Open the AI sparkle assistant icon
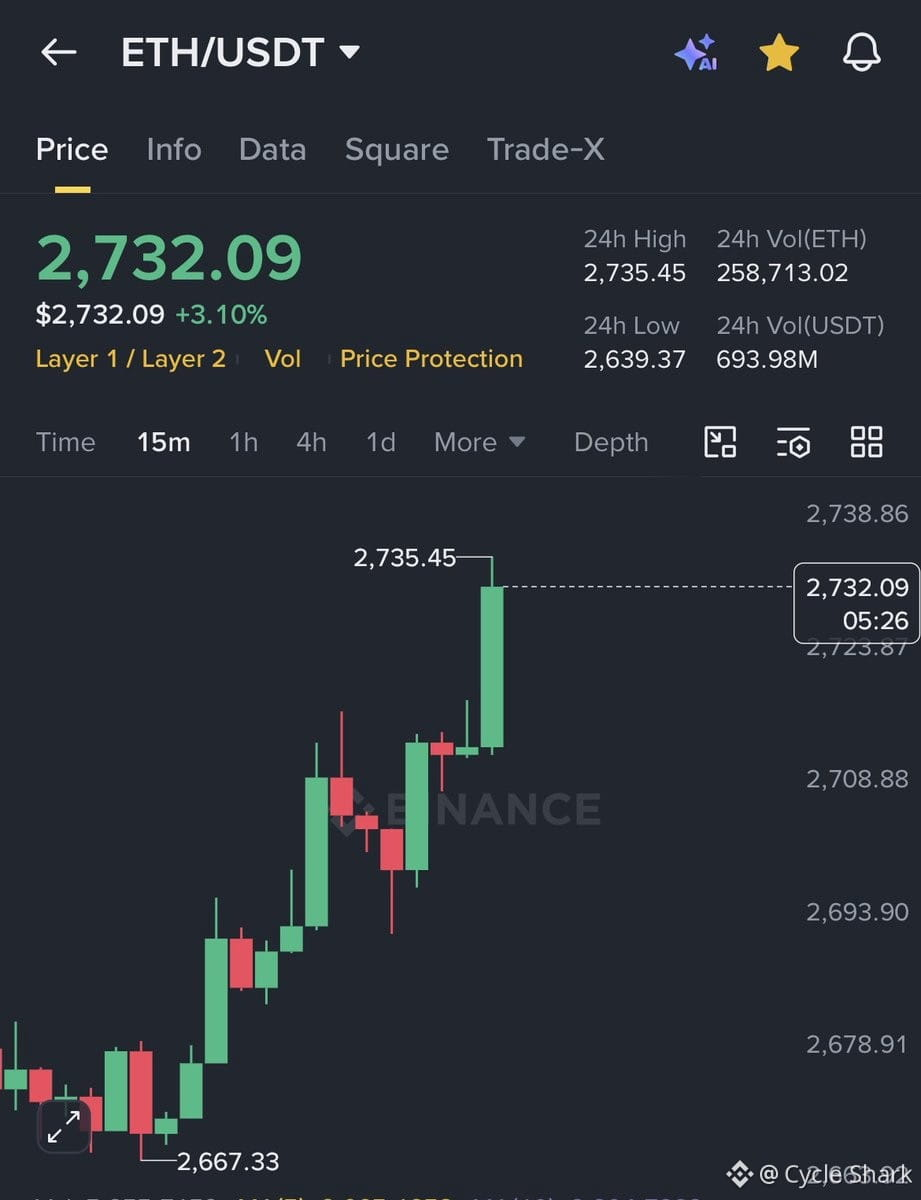 (696, 53)
